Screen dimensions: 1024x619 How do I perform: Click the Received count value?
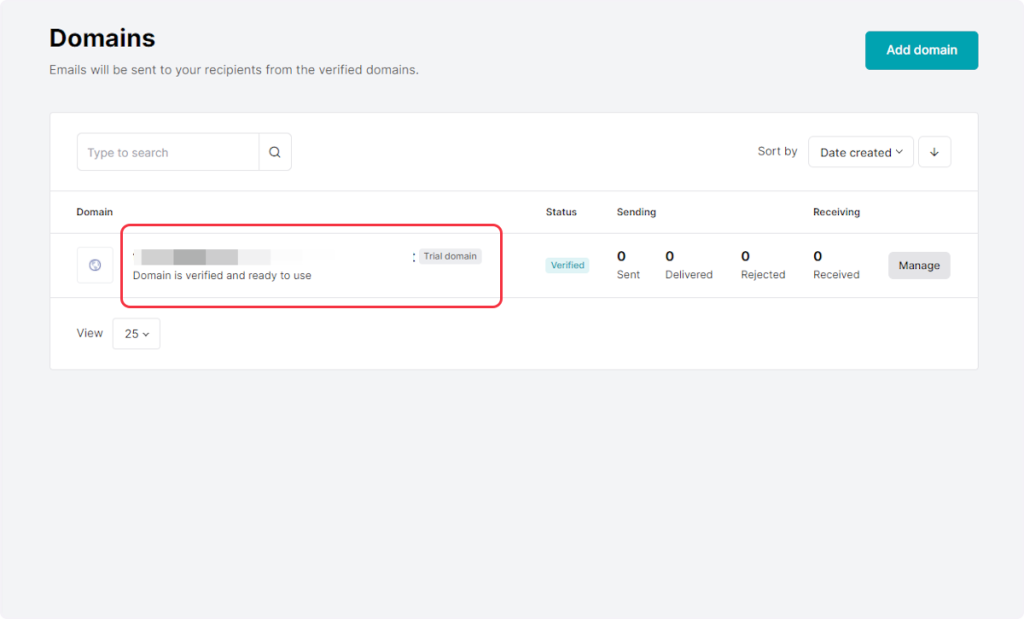[x=818, y=257]
